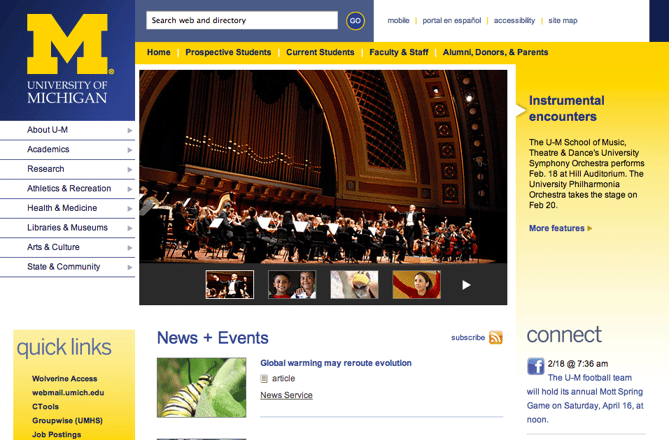Go to Prospective Students
This screenshot has height=440, width=669.
pyautogui.click(x=228, y=52)
